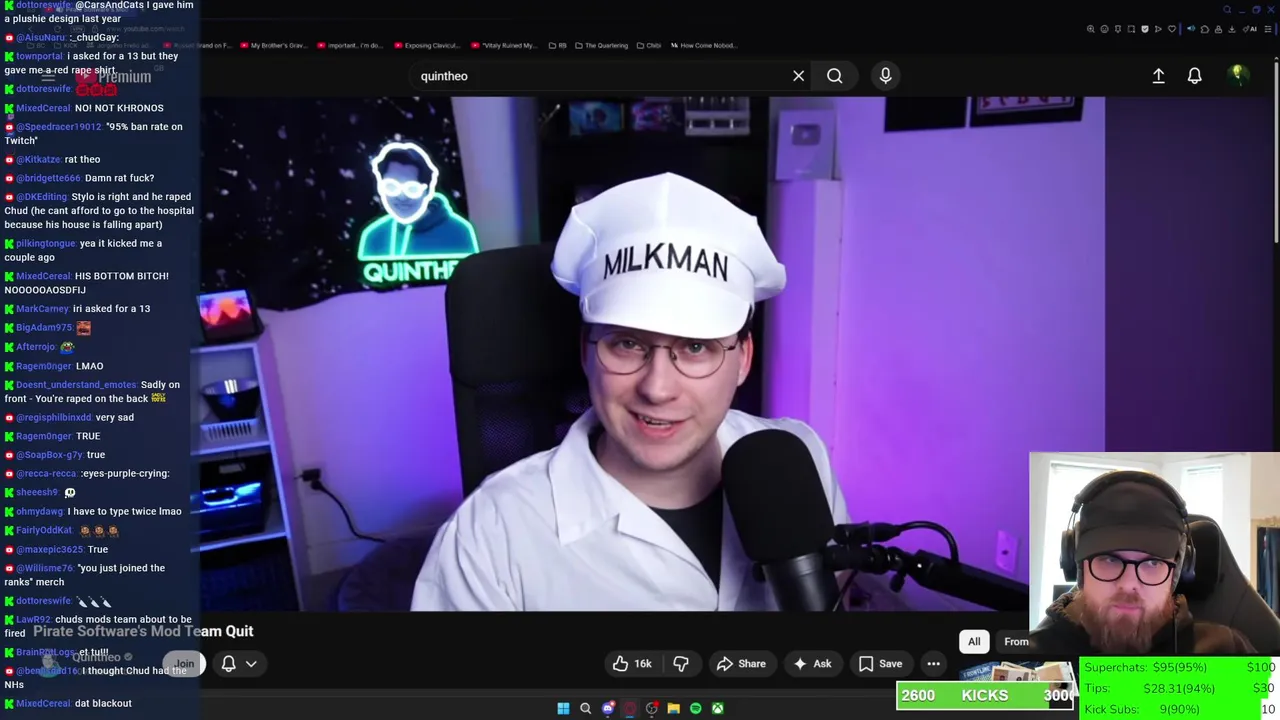Share the Pirate Software video
This screenshot has height=720, width=1280.
pos(741,664)
